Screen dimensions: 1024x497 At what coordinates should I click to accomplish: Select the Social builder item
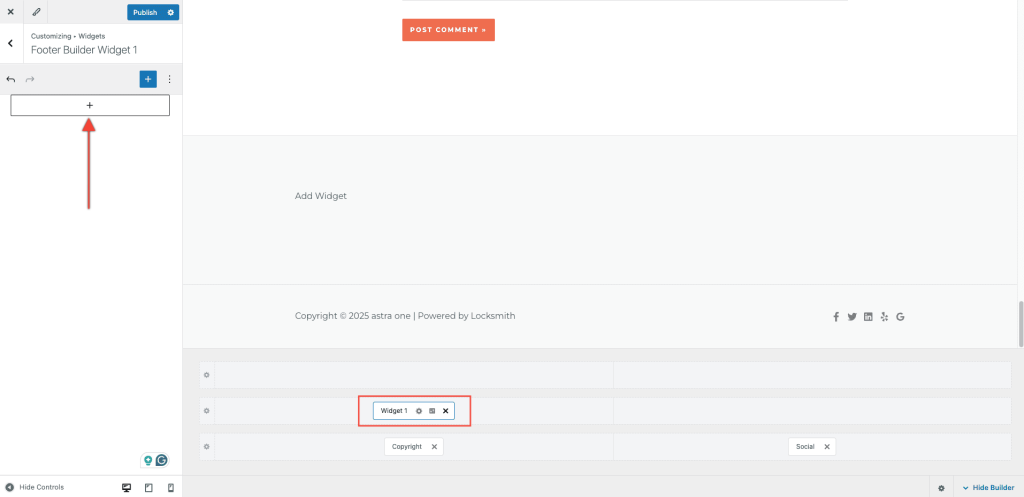click(x=805, y=447)
